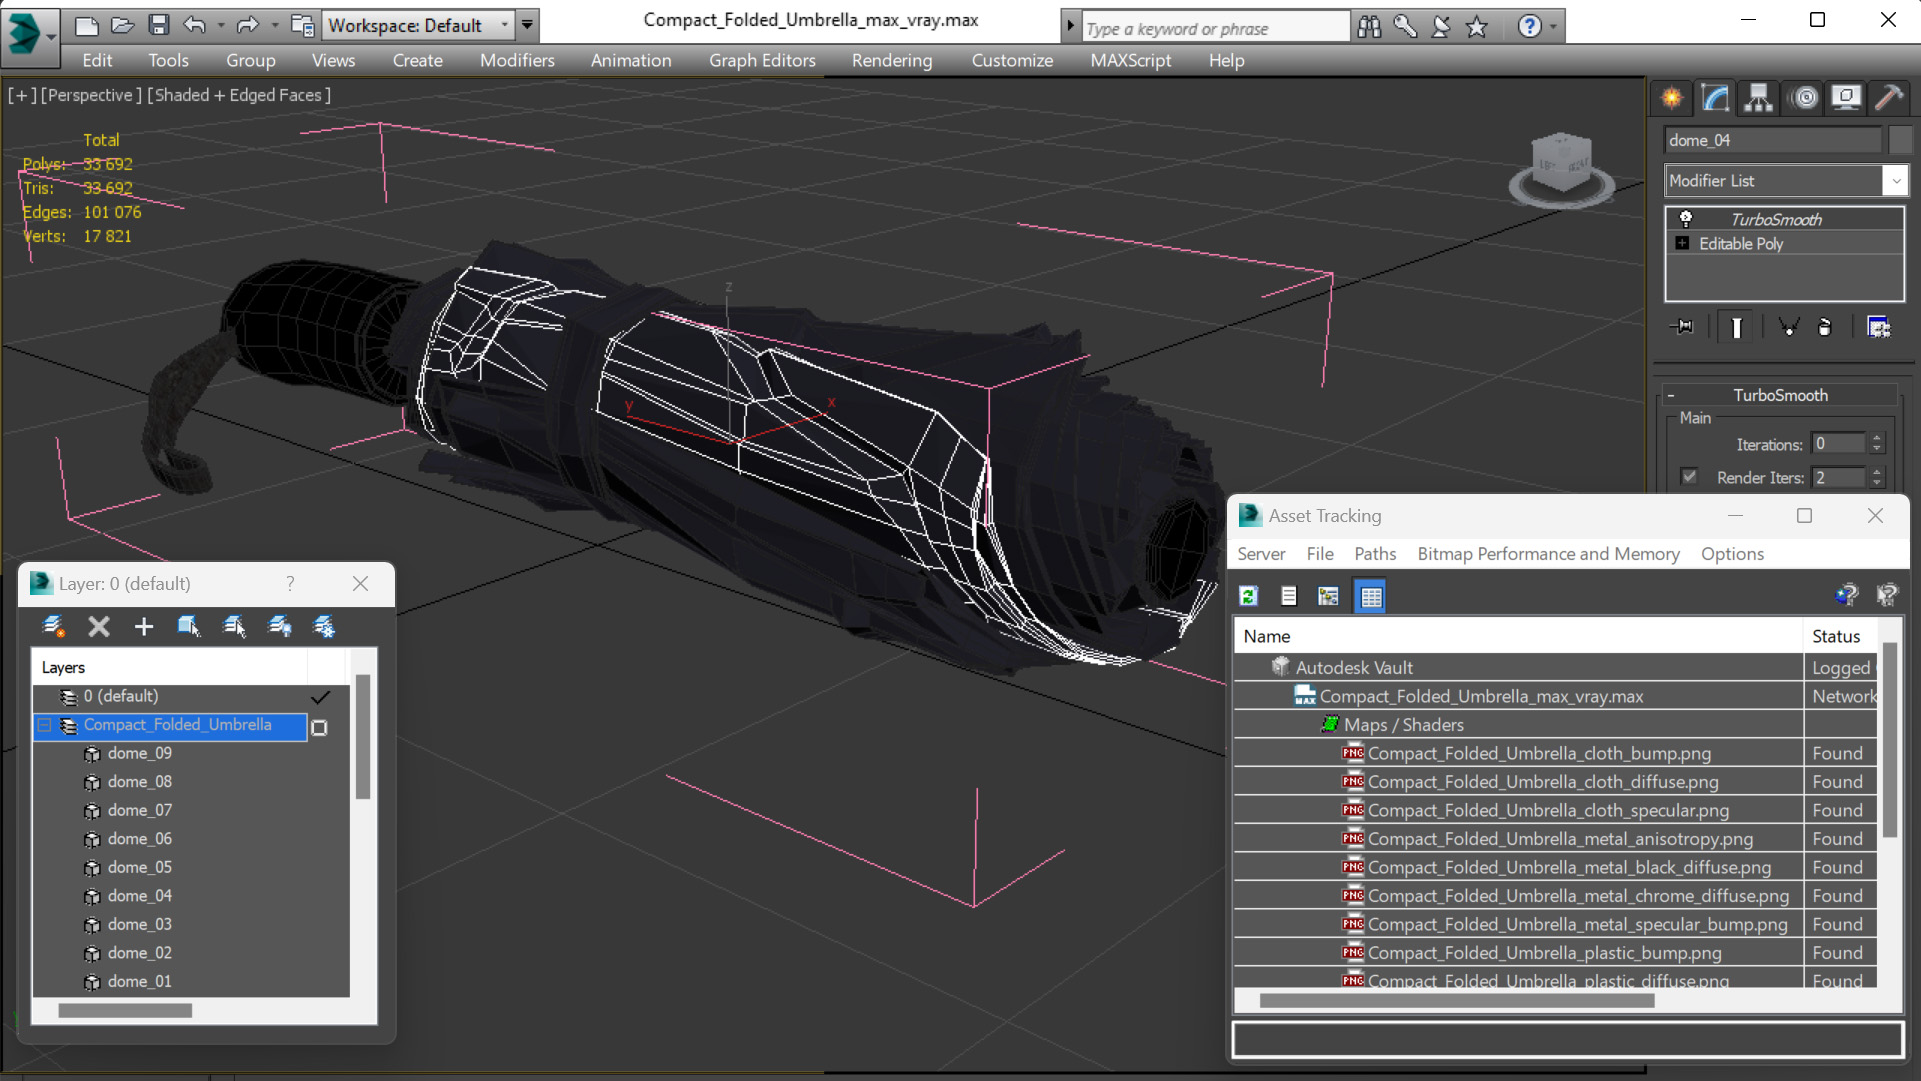Switch Asset Tracking to table view
This screenshot has width=1921, height=1081.
(x=1371, y=596)
